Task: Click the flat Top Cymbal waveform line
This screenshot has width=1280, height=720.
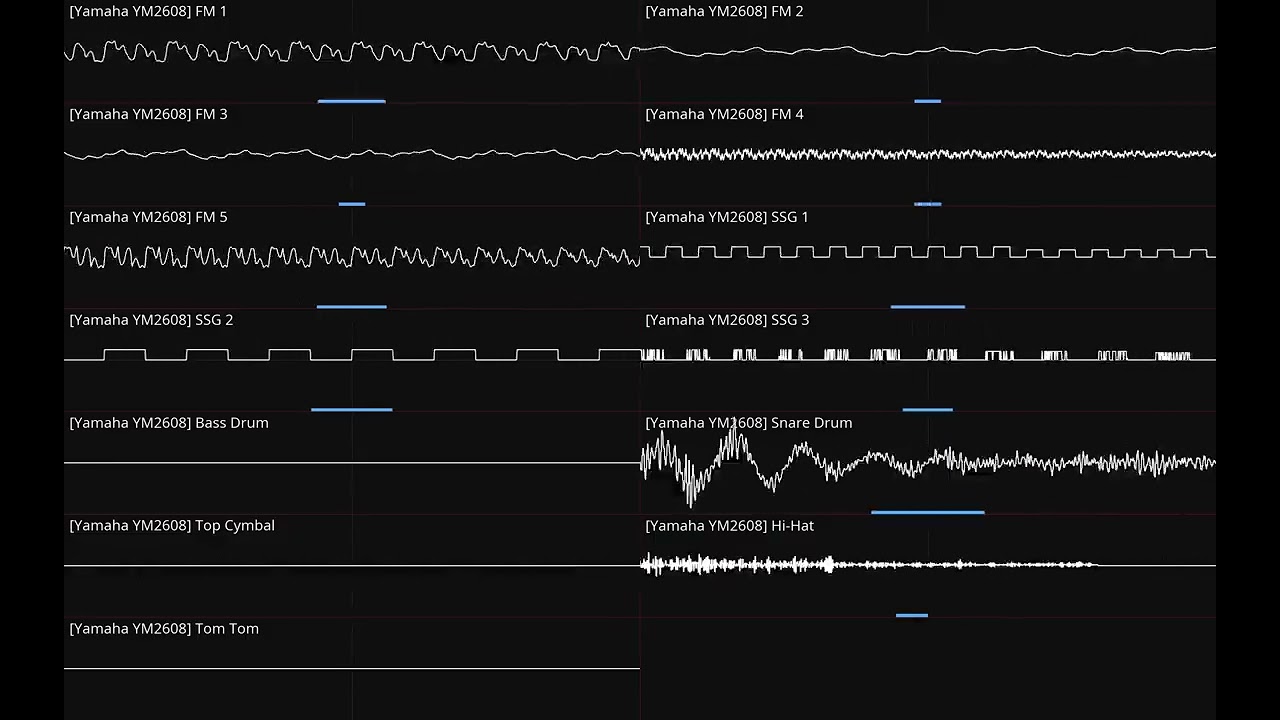Action: tap(352, 566)
